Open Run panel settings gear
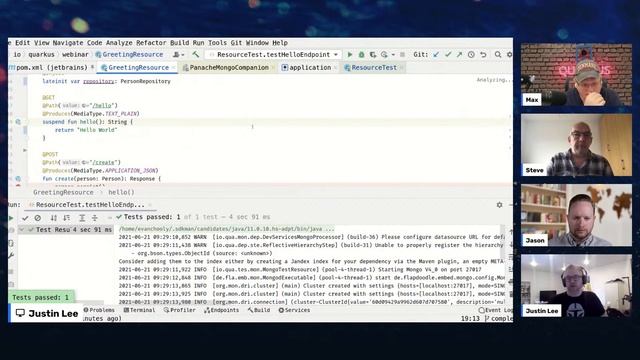The height and width of the screenshot is (360, 640). (x=500, y=205)
